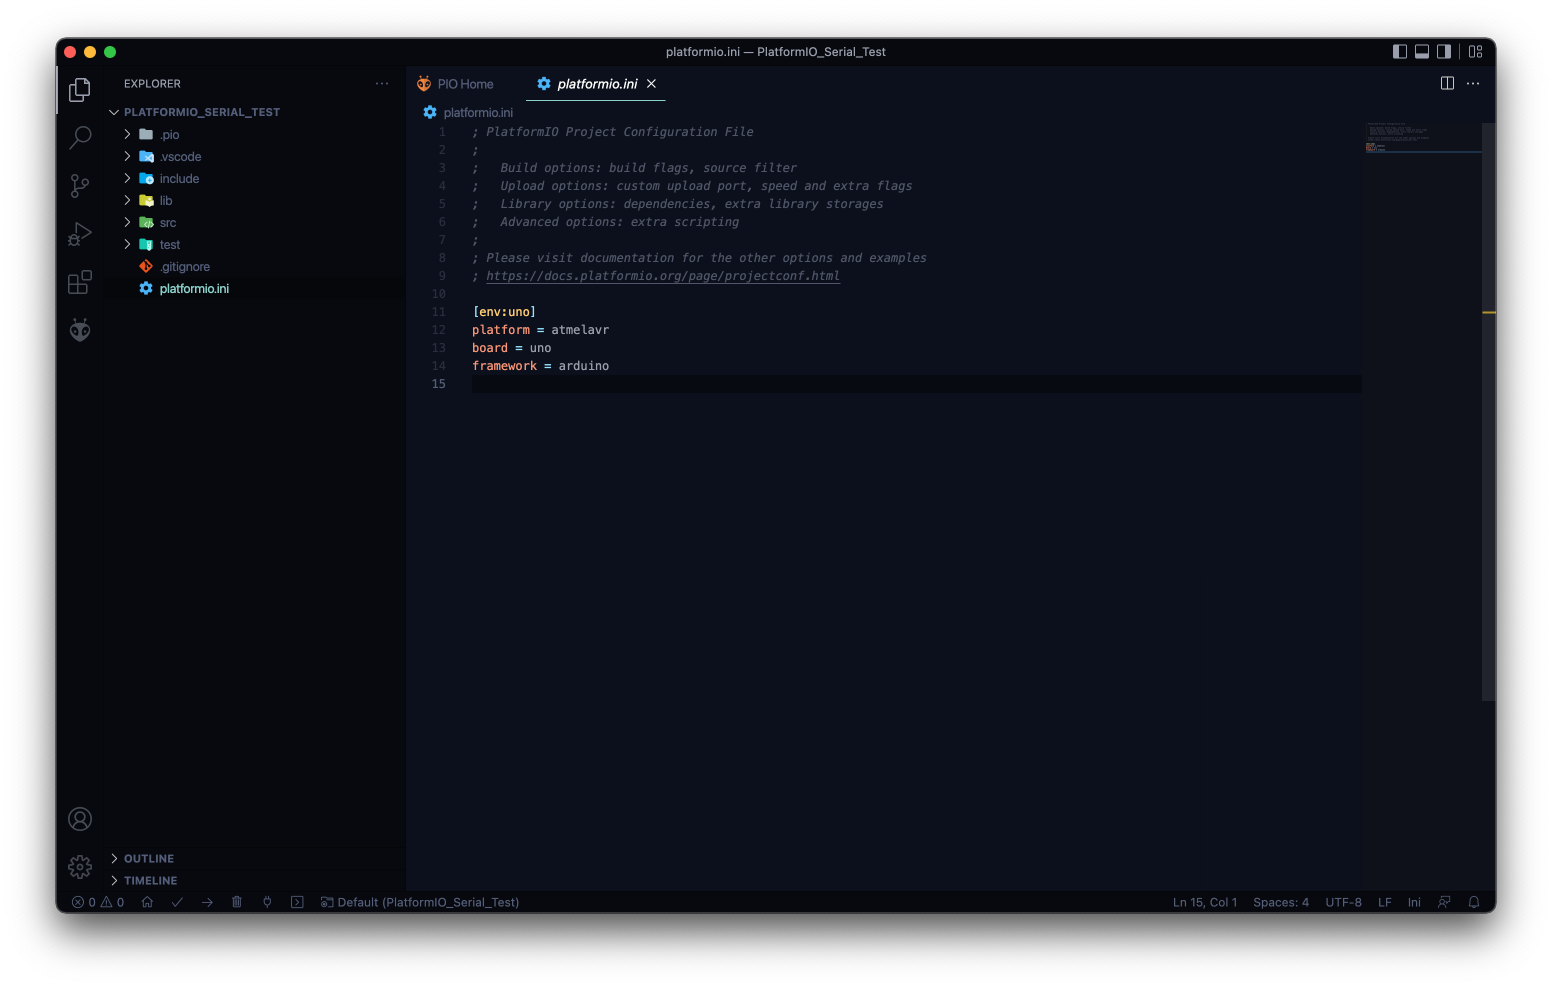Image resolution: width=1552 pixels, height=987 pixels.
Task: Open the Explorer view in activity bar
Action: click(x=80, y=90)
